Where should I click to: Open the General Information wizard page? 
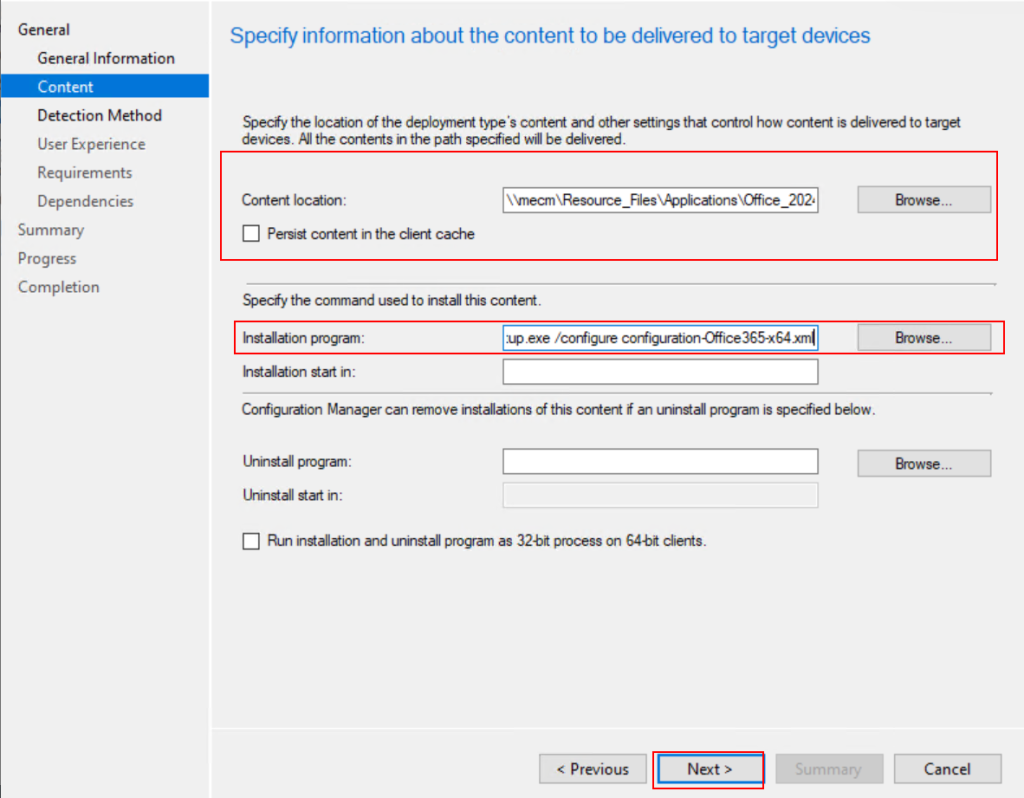106,58
